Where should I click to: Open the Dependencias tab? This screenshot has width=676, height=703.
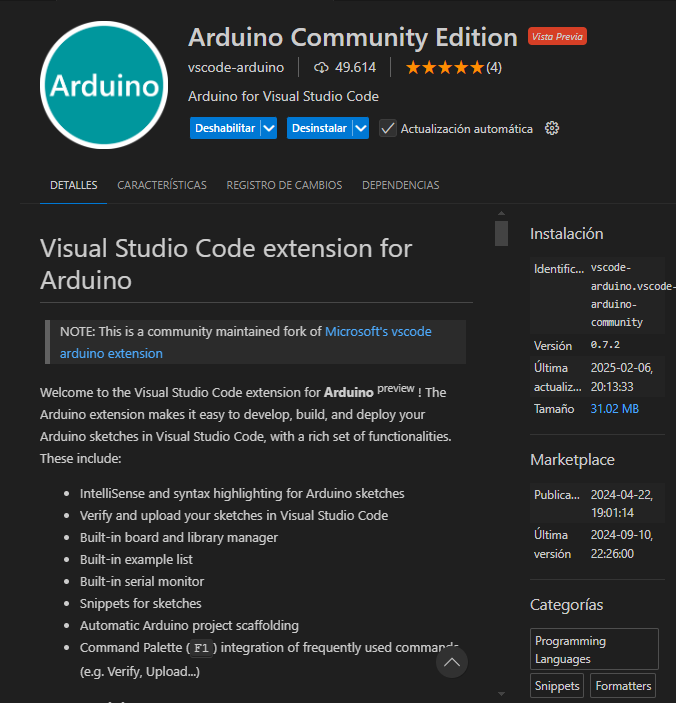(401, 185)
